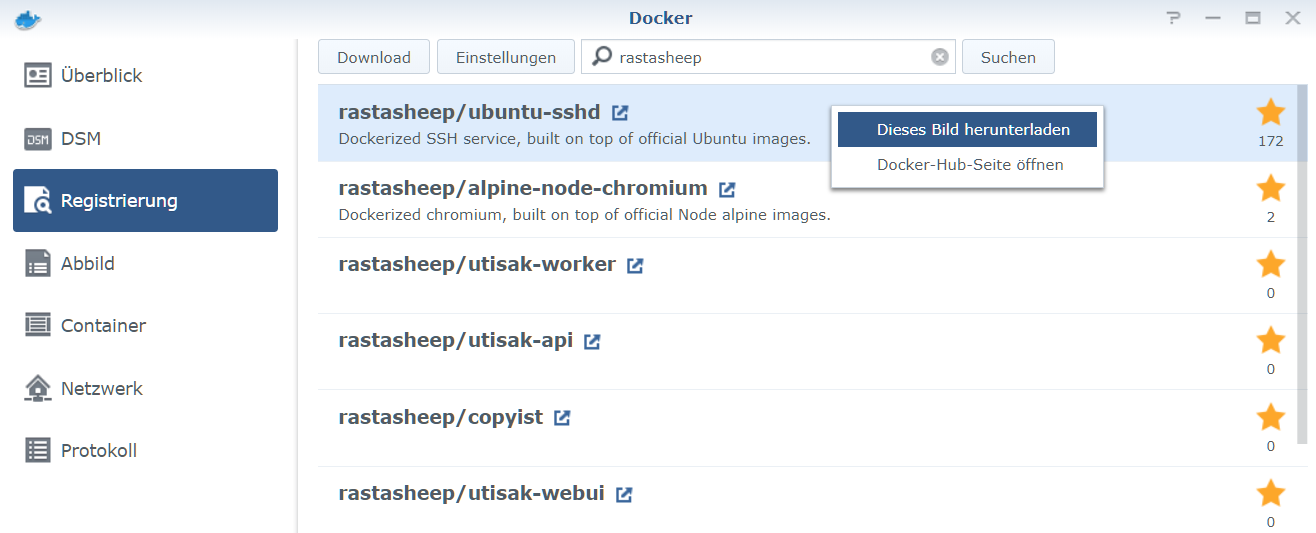The image size is (1316, 533).
Task: Go to the Abbild section
Action: click(145, 263)
